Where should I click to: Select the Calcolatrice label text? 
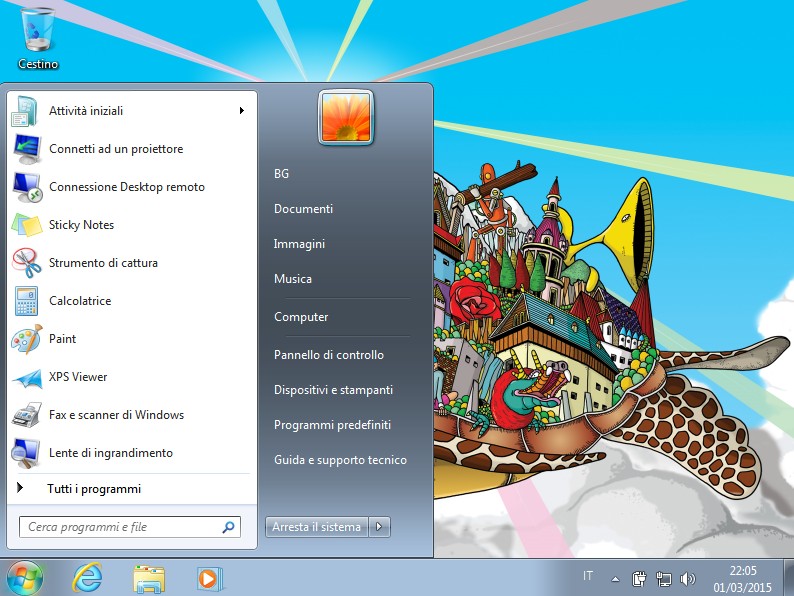[x=80, y=301]
